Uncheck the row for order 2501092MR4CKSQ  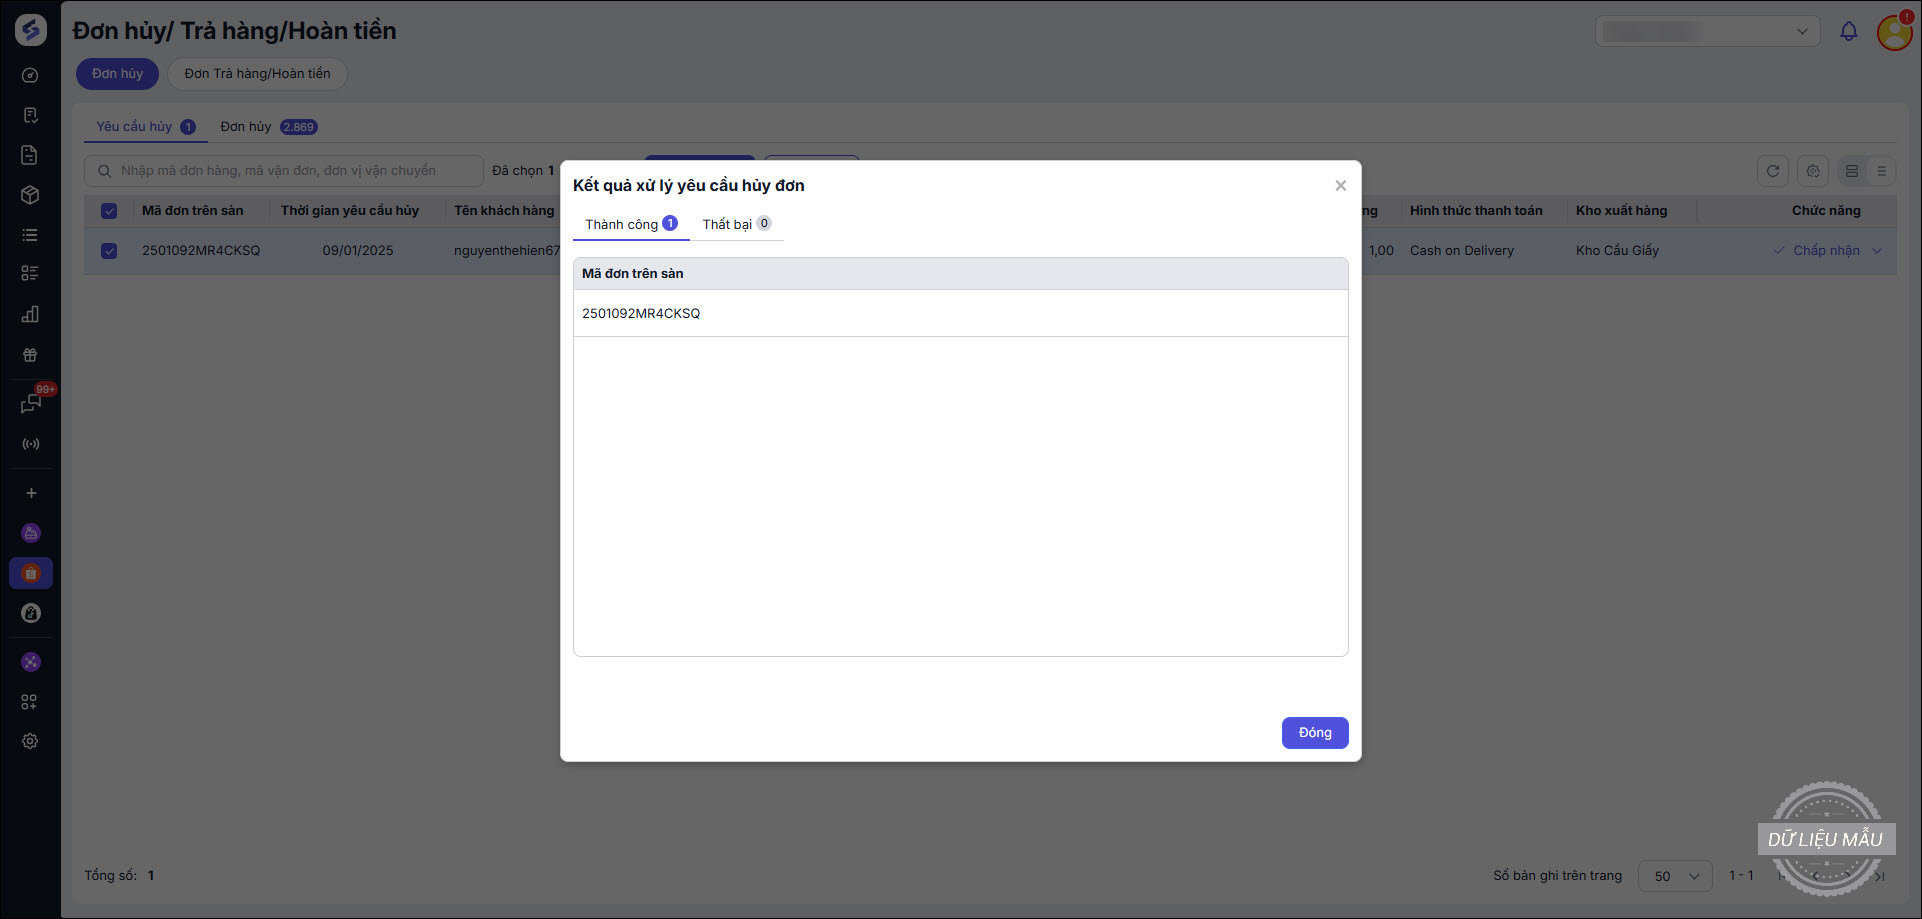coord(109,251)
